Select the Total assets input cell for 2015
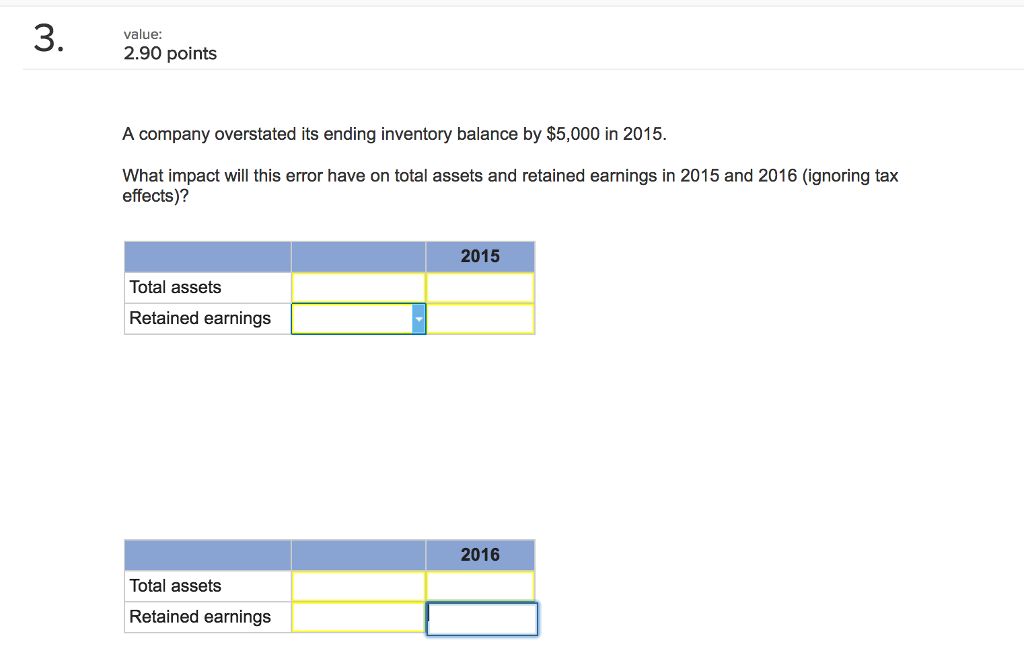Viewport: 1024px width, 671px height. pyautogui.click(x=358, y=287)
